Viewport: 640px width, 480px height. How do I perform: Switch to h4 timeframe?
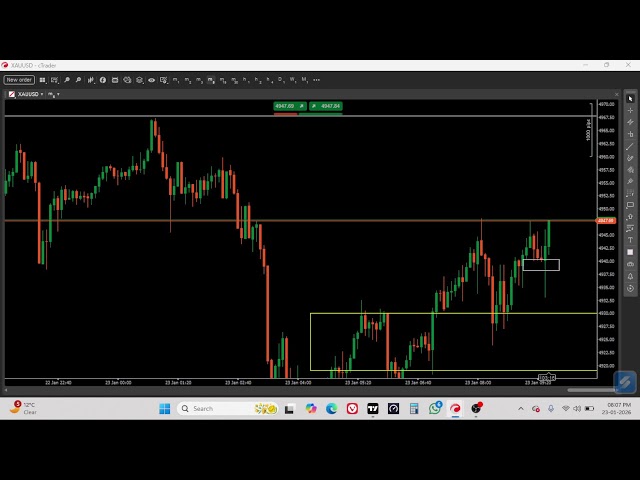270,80
